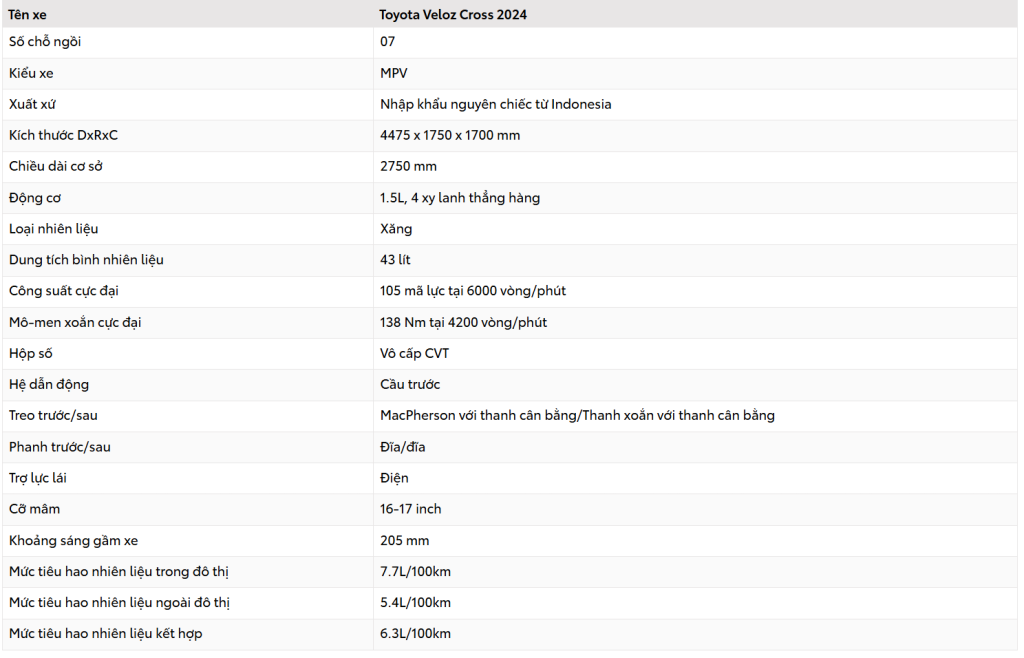
Task: Select the 'Toyota Veloz Cross 2024' header text
Action: click(x=453, y=15)
